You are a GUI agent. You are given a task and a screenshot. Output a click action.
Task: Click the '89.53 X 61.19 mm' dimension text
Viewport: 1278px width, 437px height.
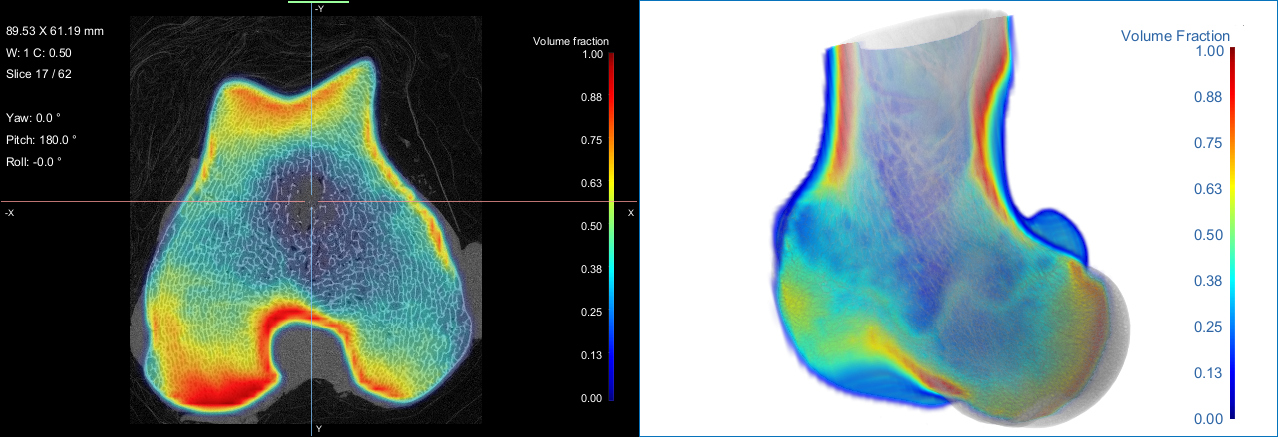(x=55, y=31)
